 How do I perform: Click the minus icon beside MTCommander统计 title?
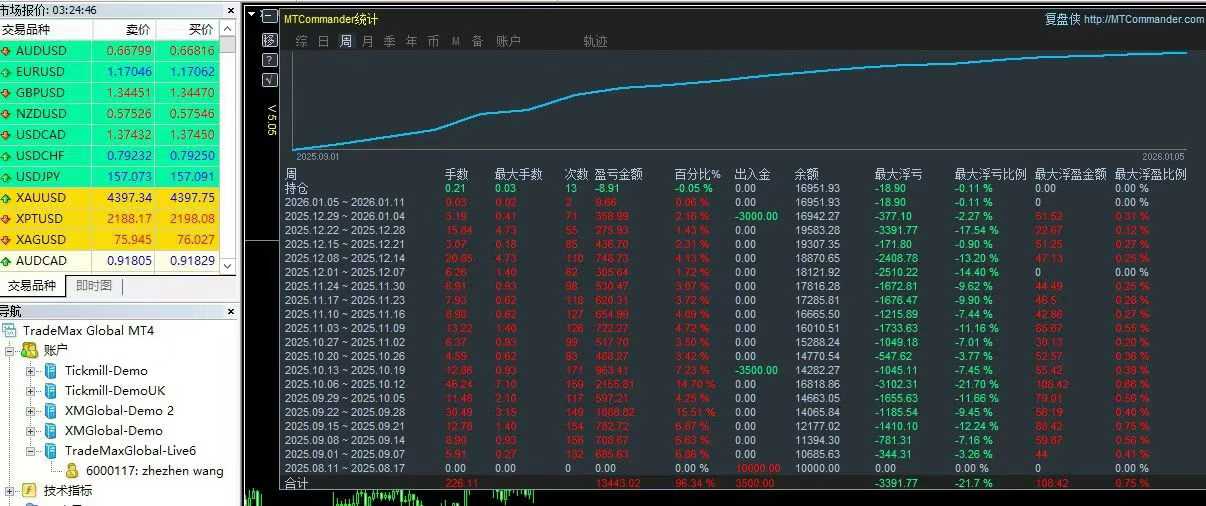pos(270,17)
